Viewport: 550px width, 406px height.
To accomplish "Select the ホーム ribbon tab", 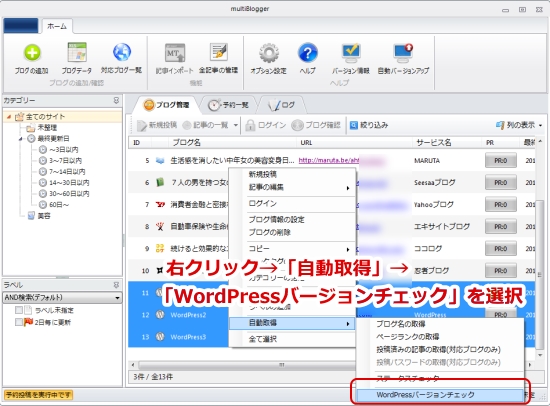I will tap(57, 26).
